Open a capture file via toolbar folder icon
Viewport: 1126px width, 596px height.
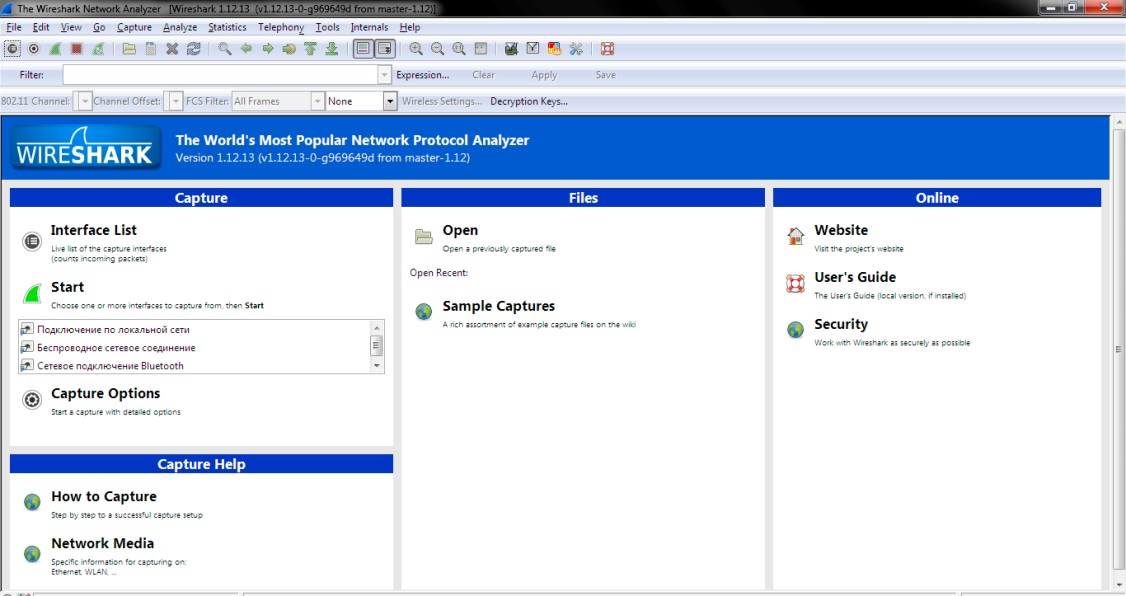129,49
